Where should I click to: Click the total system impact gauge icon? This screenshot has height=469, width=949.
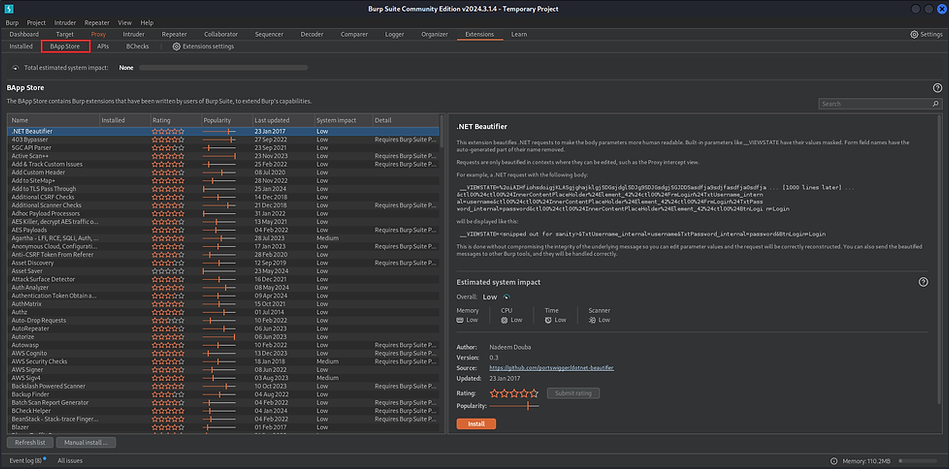tap(16, 68)
